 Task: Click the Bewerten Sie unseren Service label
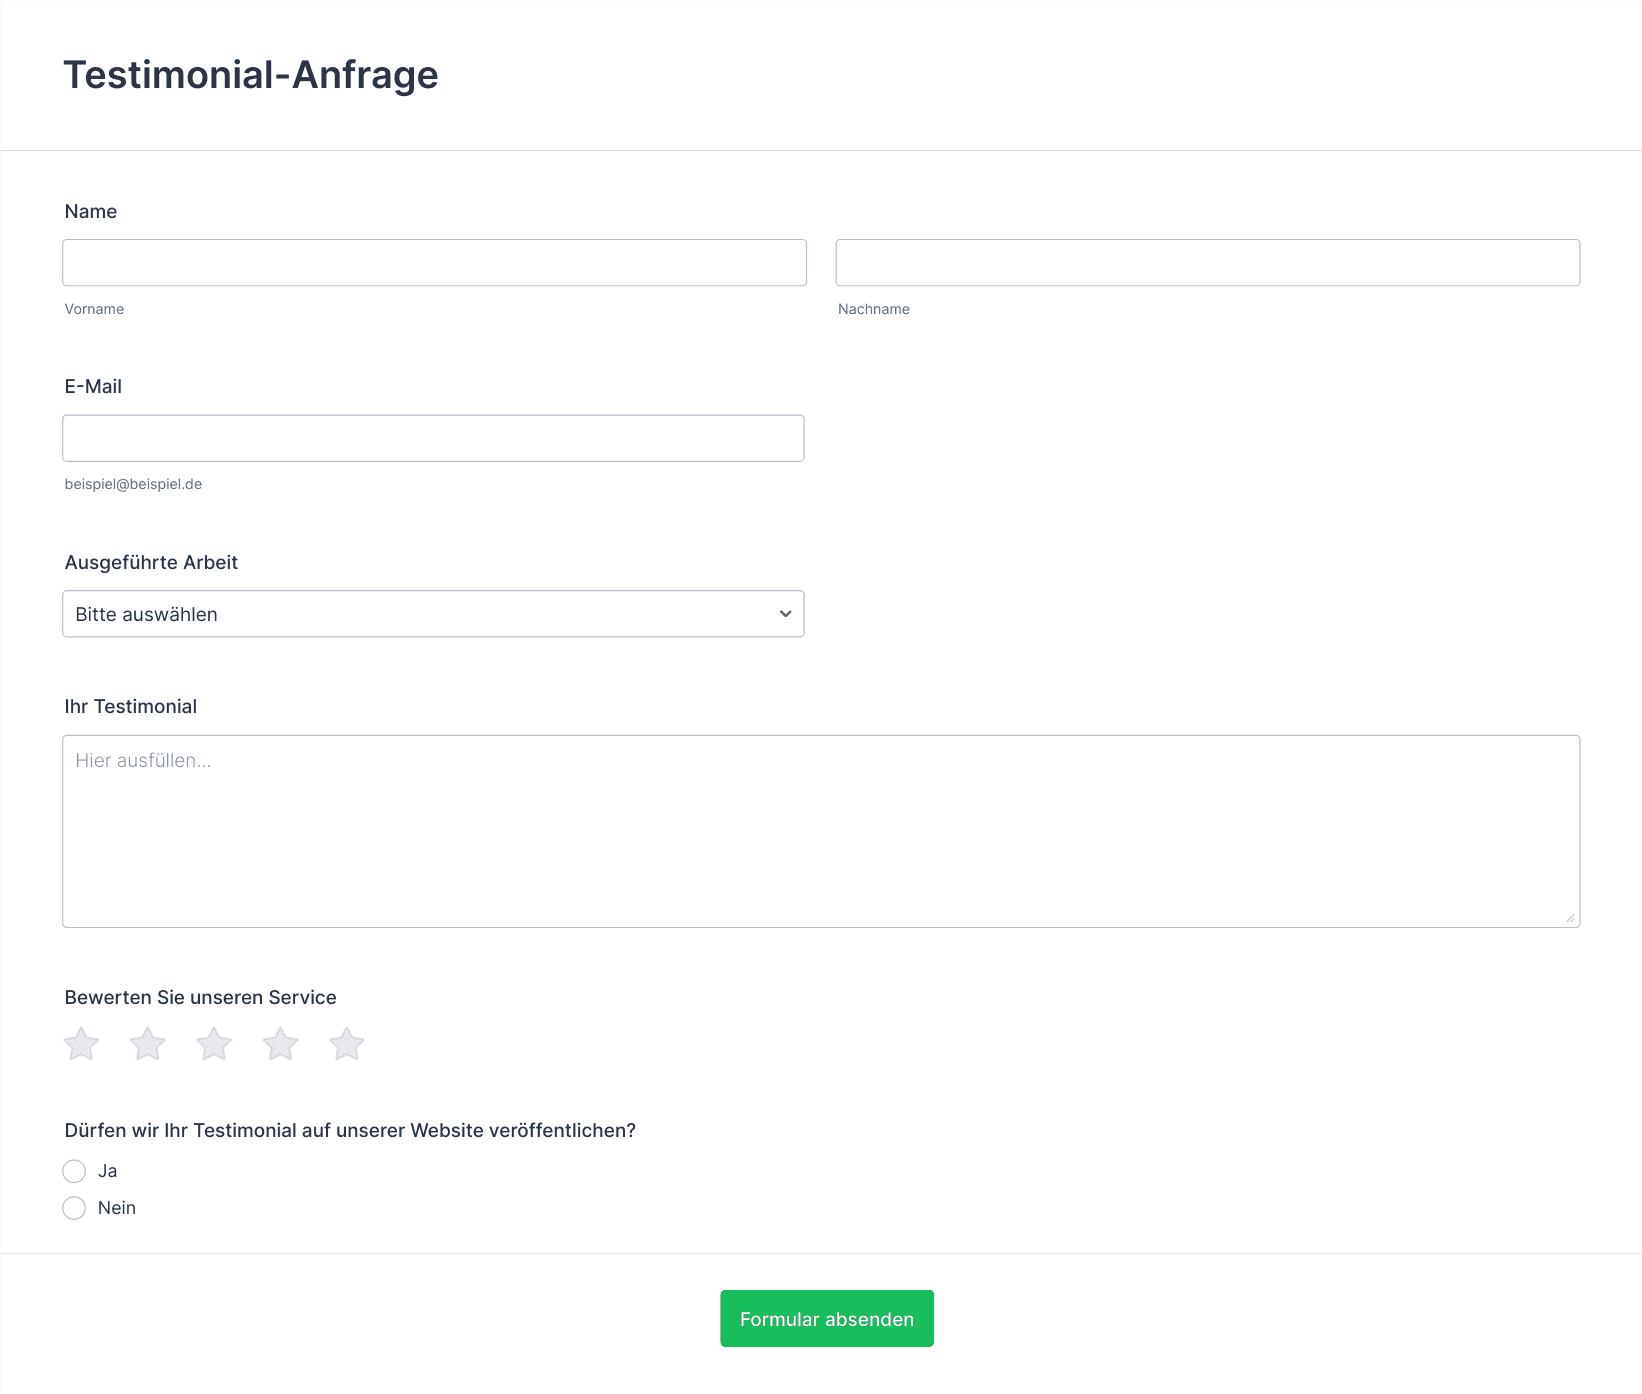coord(200,998)
